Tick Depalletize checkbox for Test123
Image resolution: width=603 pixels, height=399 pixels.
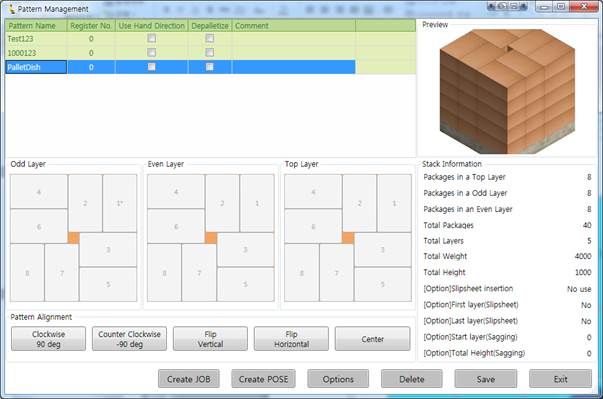click(x=210, y=38)
